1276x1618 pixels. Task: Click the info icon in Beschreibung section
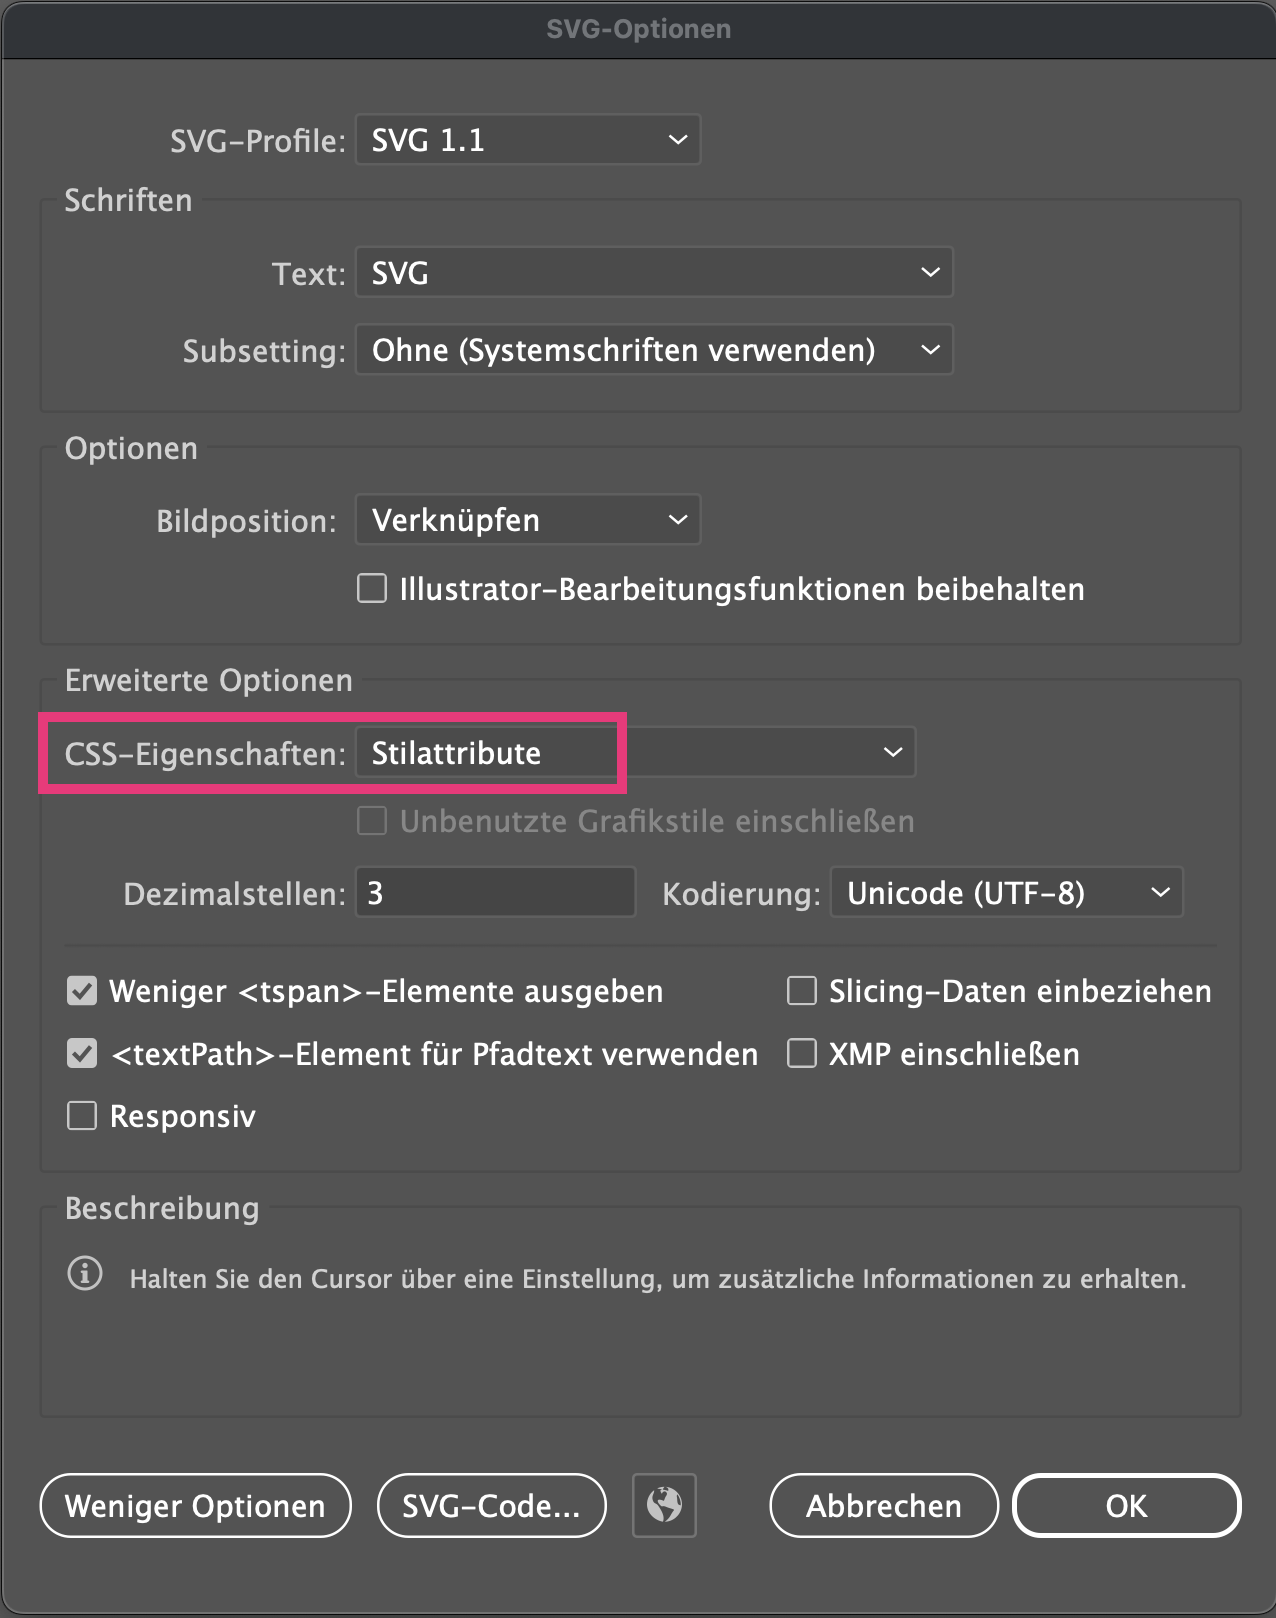point(85,1275)
